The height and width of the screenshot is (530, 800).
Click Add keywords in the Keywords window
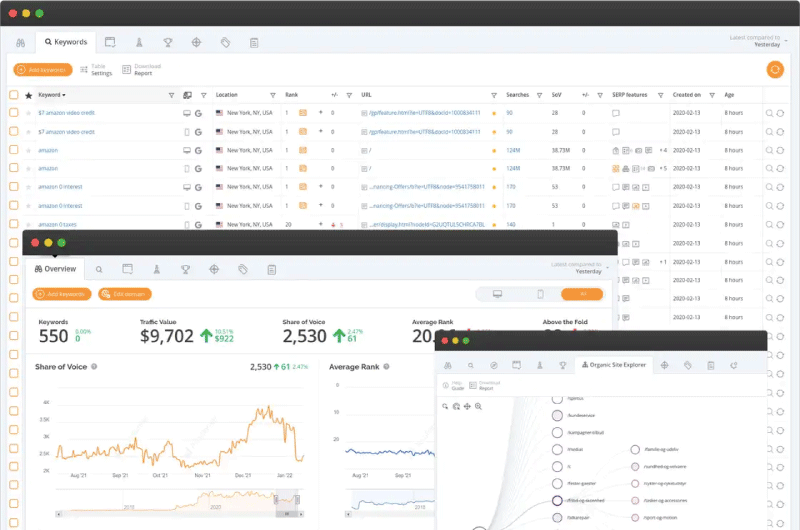point(43,70)
